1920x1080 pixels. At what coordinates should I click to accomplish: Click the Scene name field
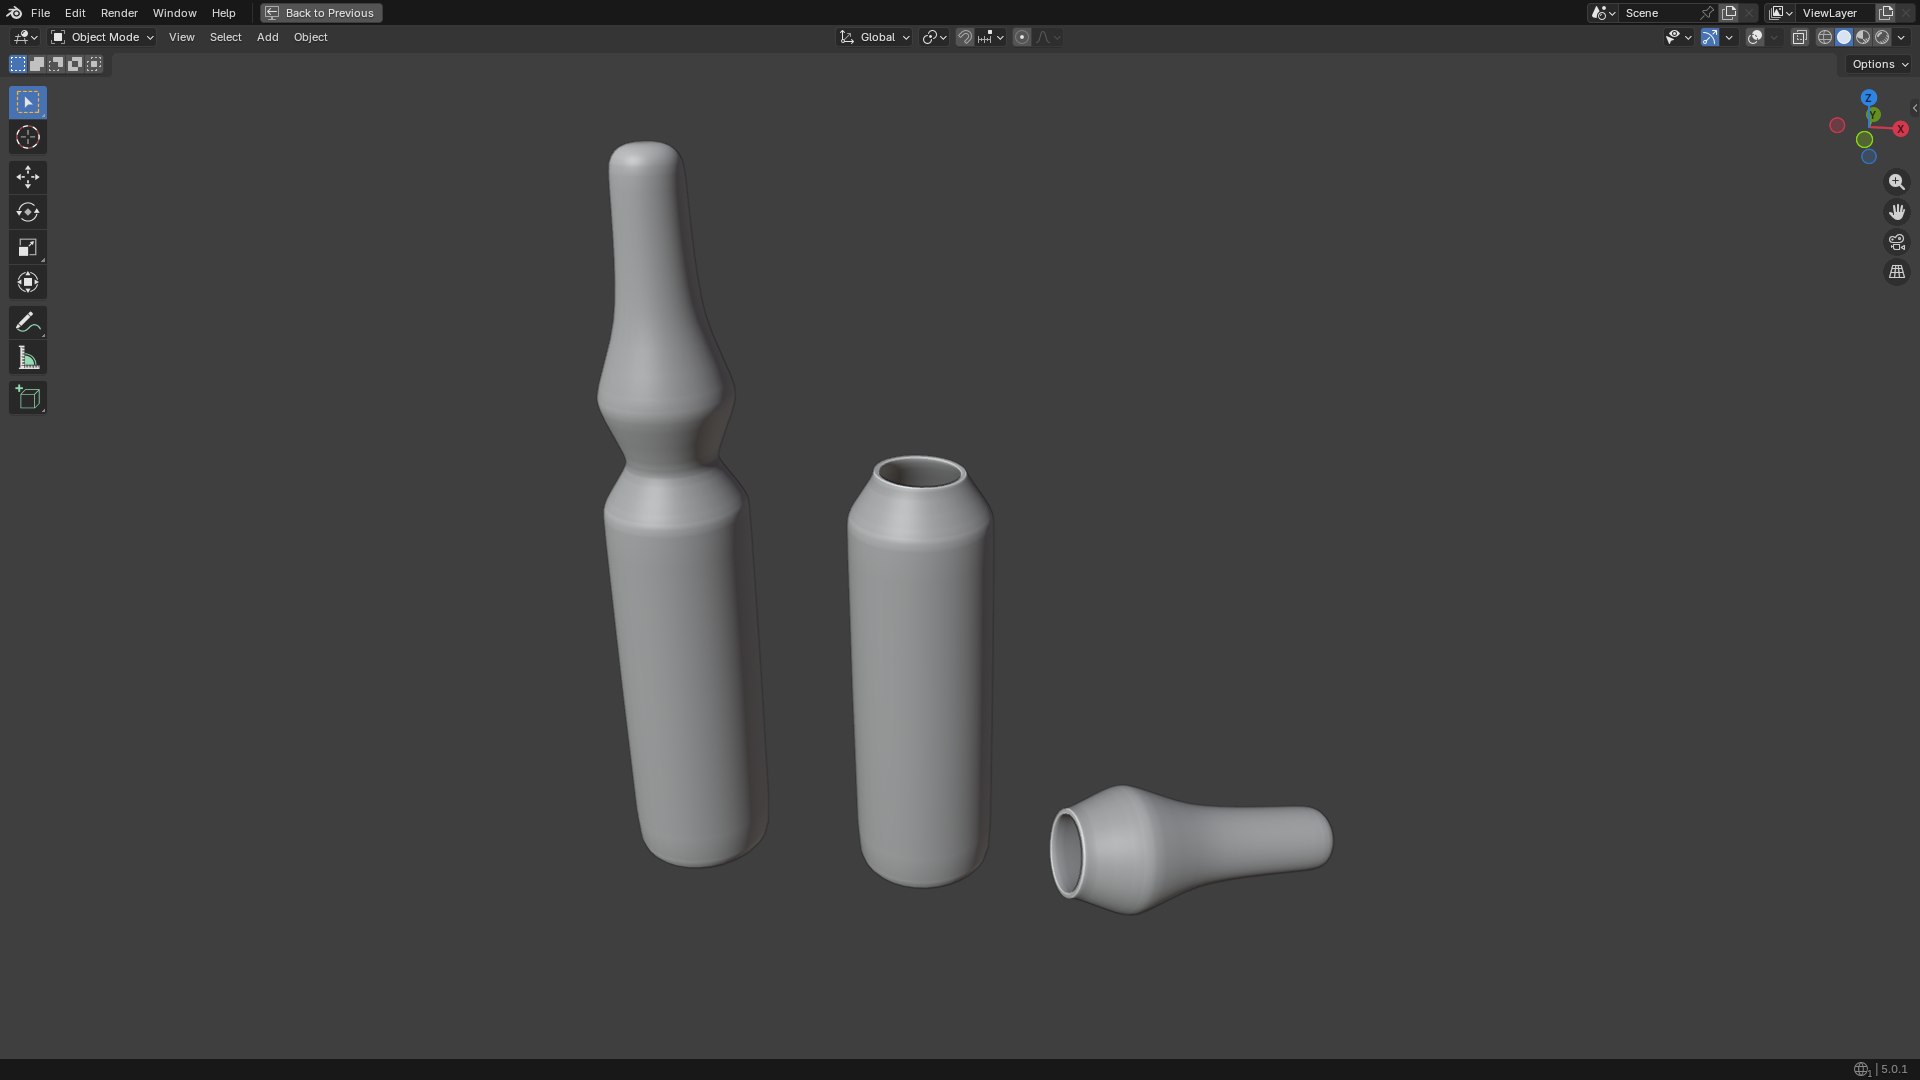(x=1658, y=13)
